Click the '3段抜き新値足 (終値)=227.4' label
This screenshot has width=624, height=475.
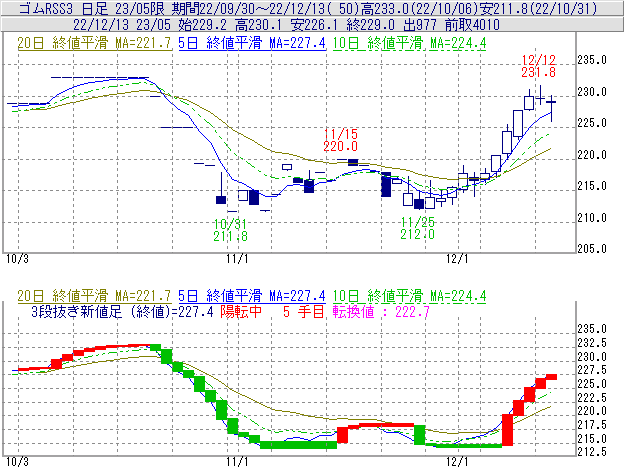point(123,311)
